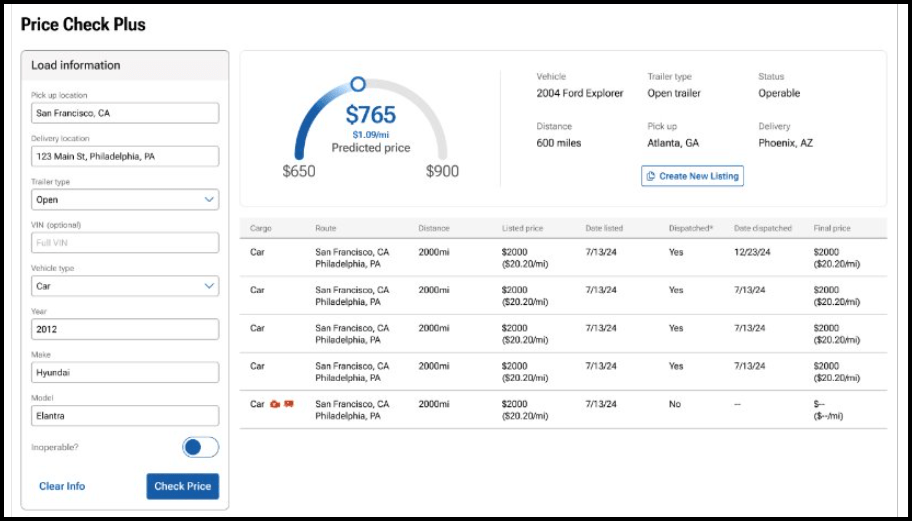Open the Vehicle type dropdown

click(x=124, y=286)
